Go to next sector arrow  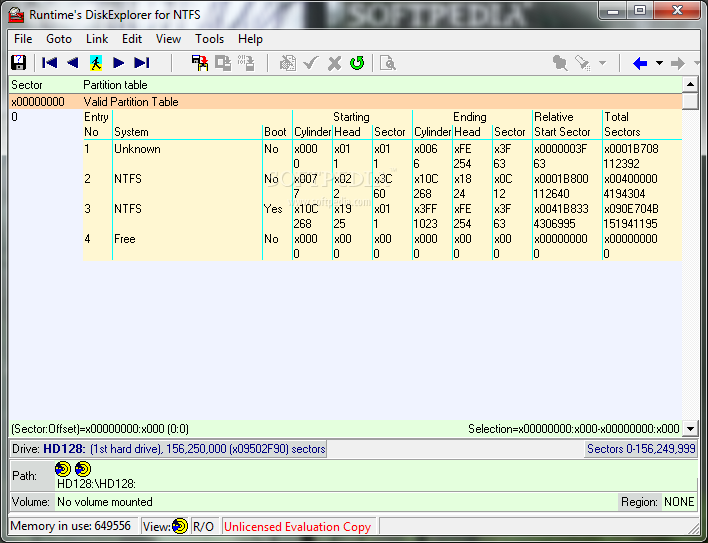pyautogui.click(x=118, y=63)
